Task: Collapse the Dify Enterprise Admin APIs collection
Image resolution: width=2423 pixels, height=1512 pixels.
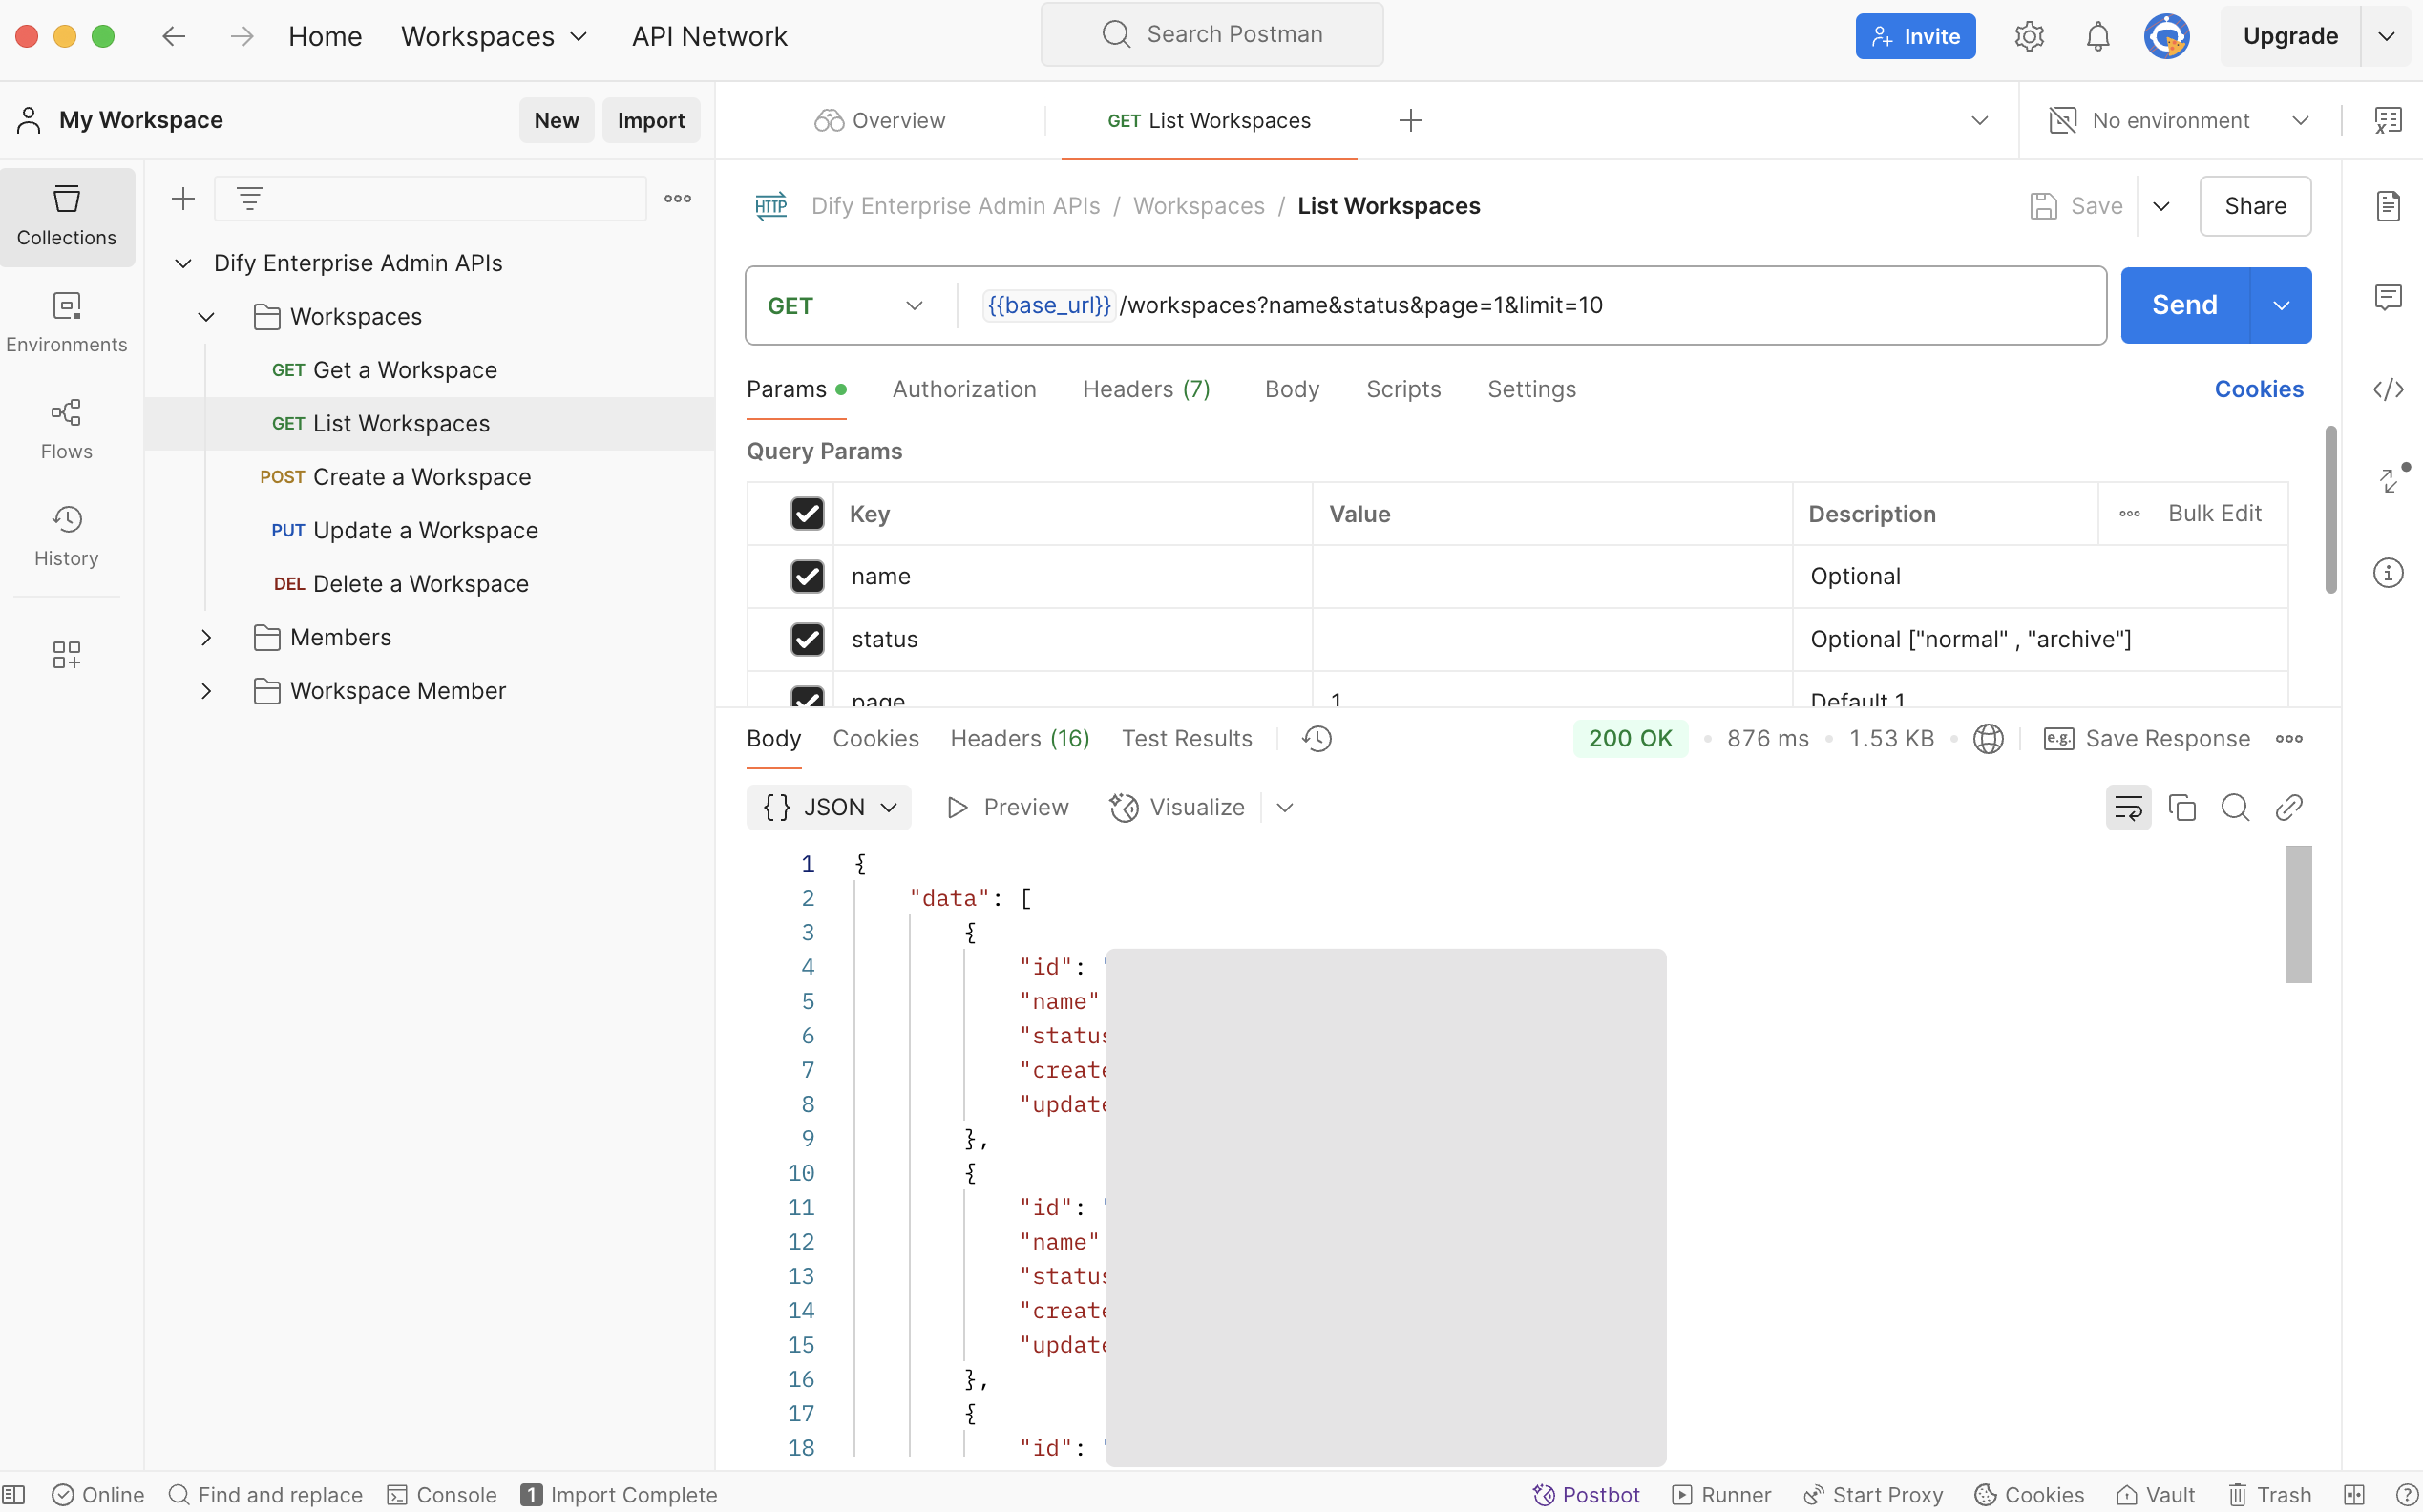Action: pos(183,263)
